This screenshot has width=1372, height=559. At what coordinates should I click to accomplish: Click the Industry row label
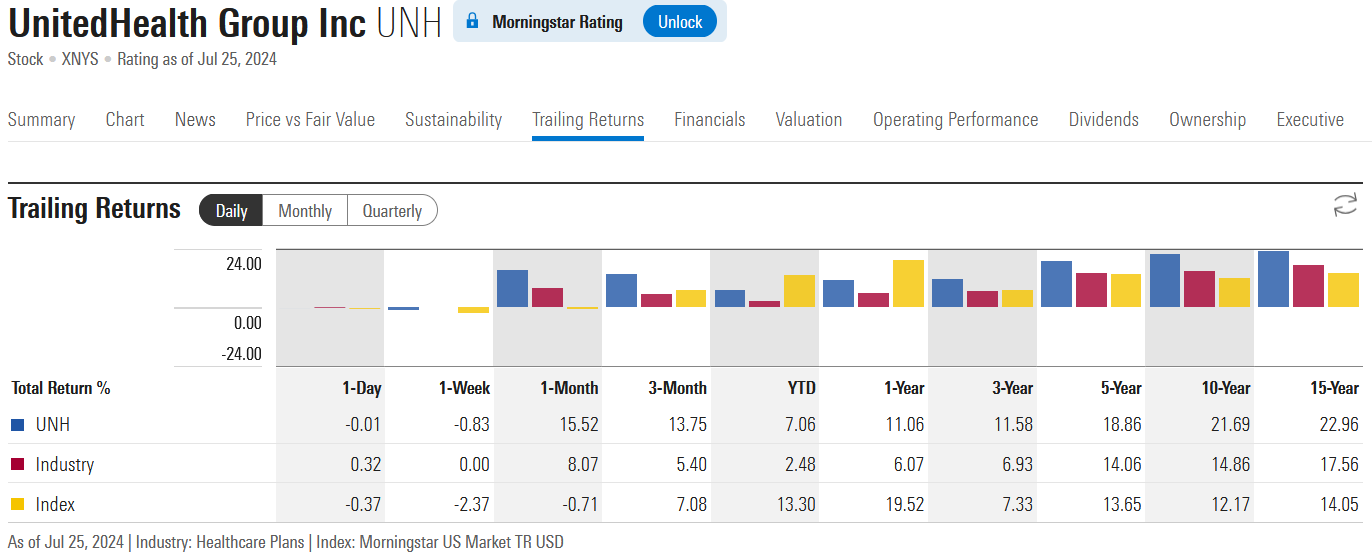[65, 465]
